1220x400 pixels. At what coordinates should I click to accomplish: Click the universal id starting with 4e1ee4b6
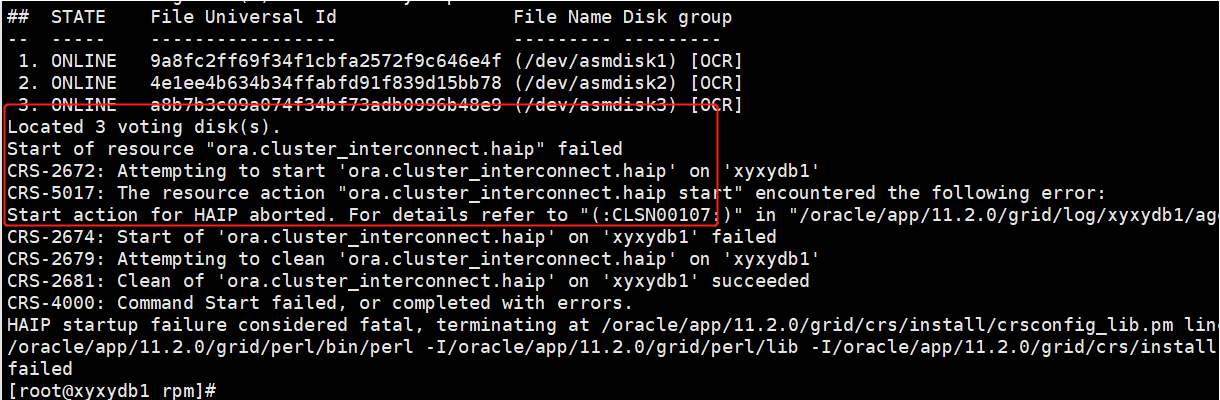326,83
